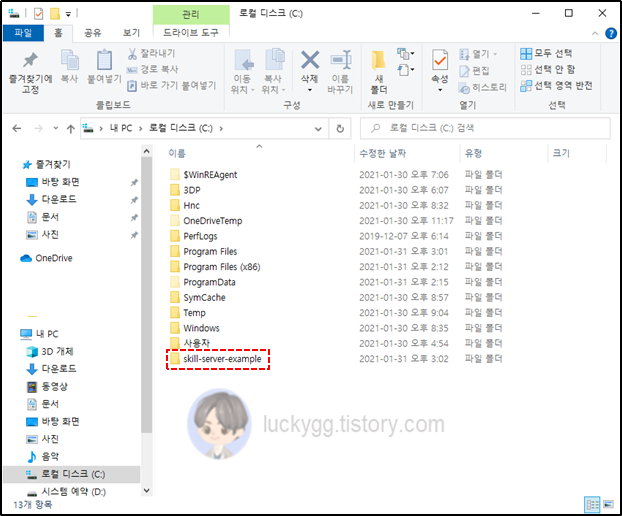Viewport: 622px width, 516px height.
Task: Pin to Quick Access (즐겨찾기에 고정)
Action: click(30, 73)
